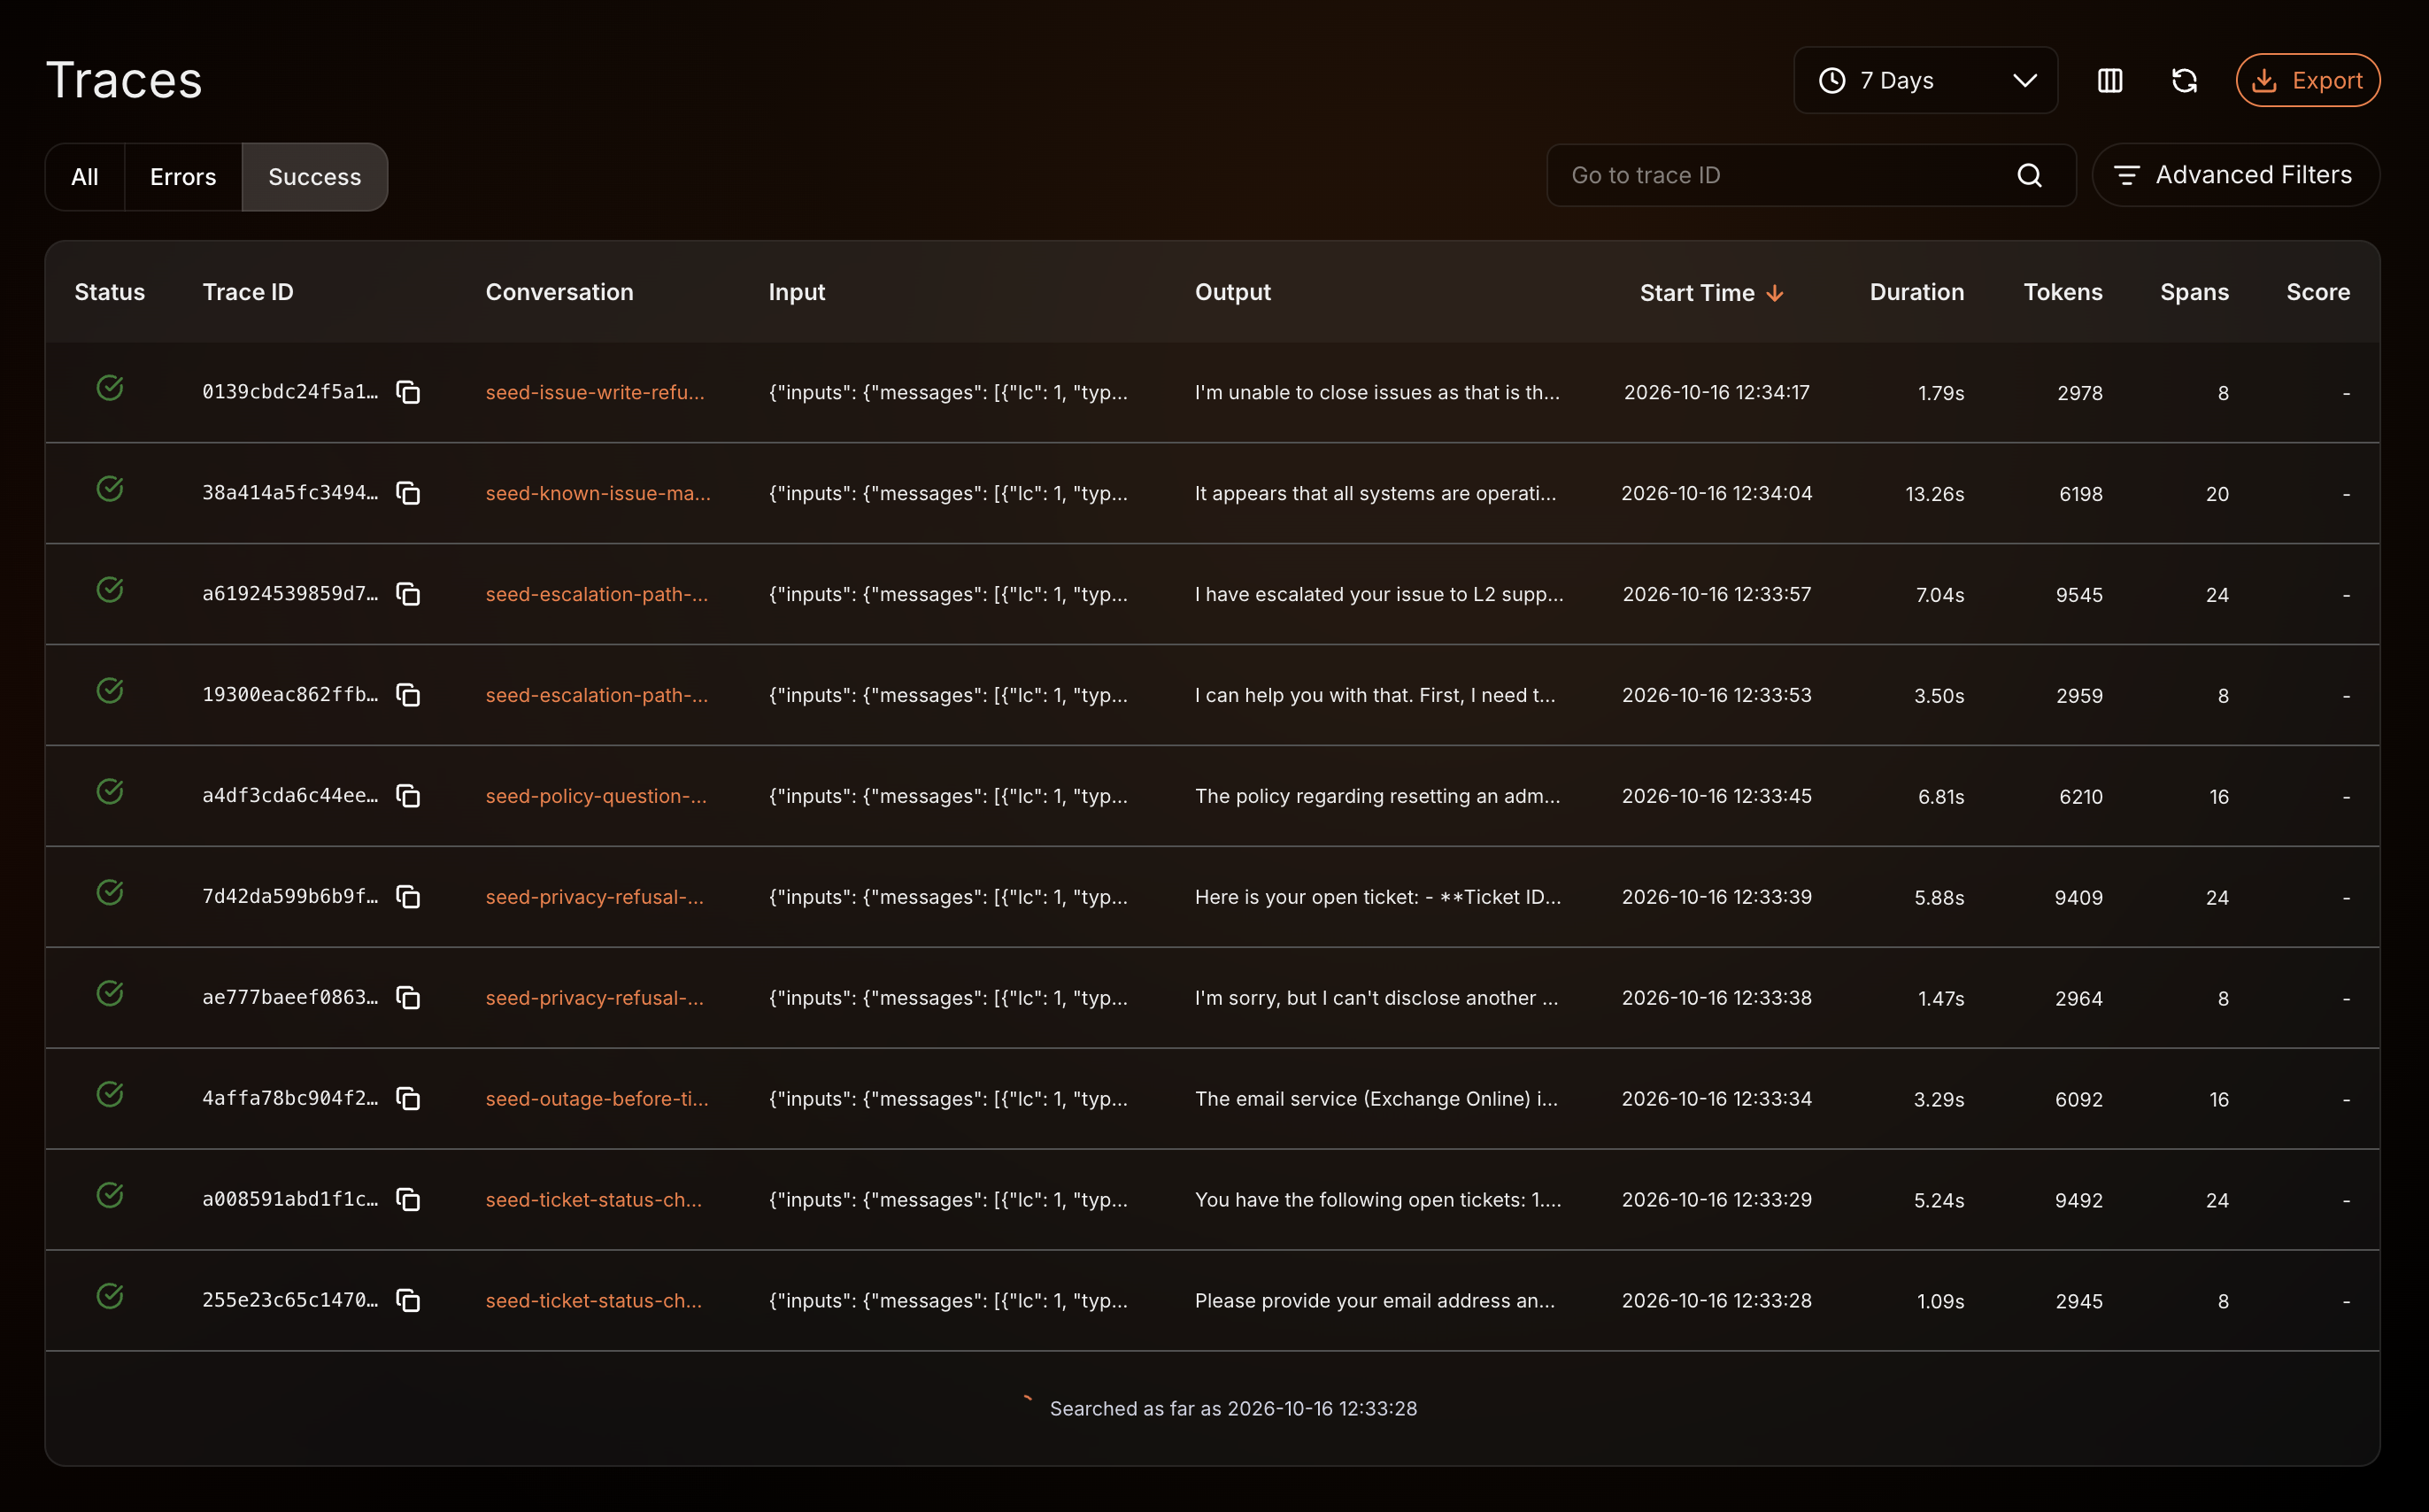Click token count 9545
Viewport: 2429px width, 1512px height.
pyautogui.click(x=2079, y=595)
